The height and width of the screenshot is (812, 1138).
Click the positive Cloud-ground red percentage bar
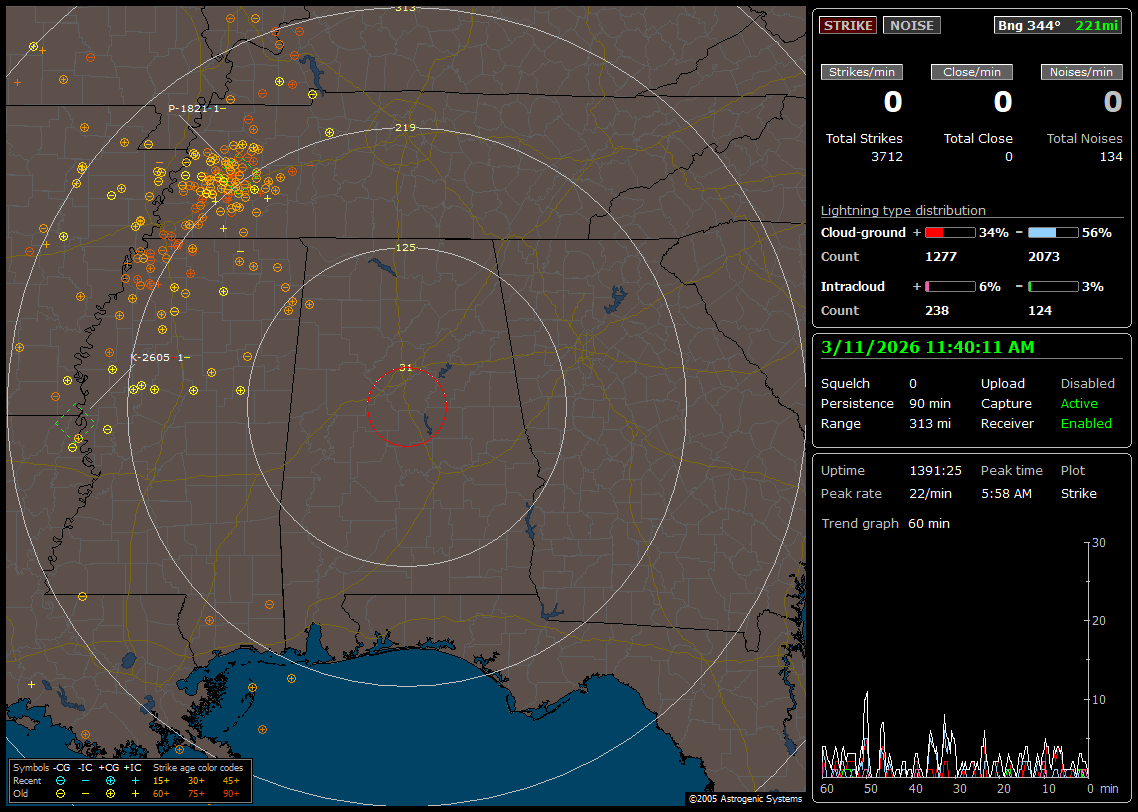949,233
